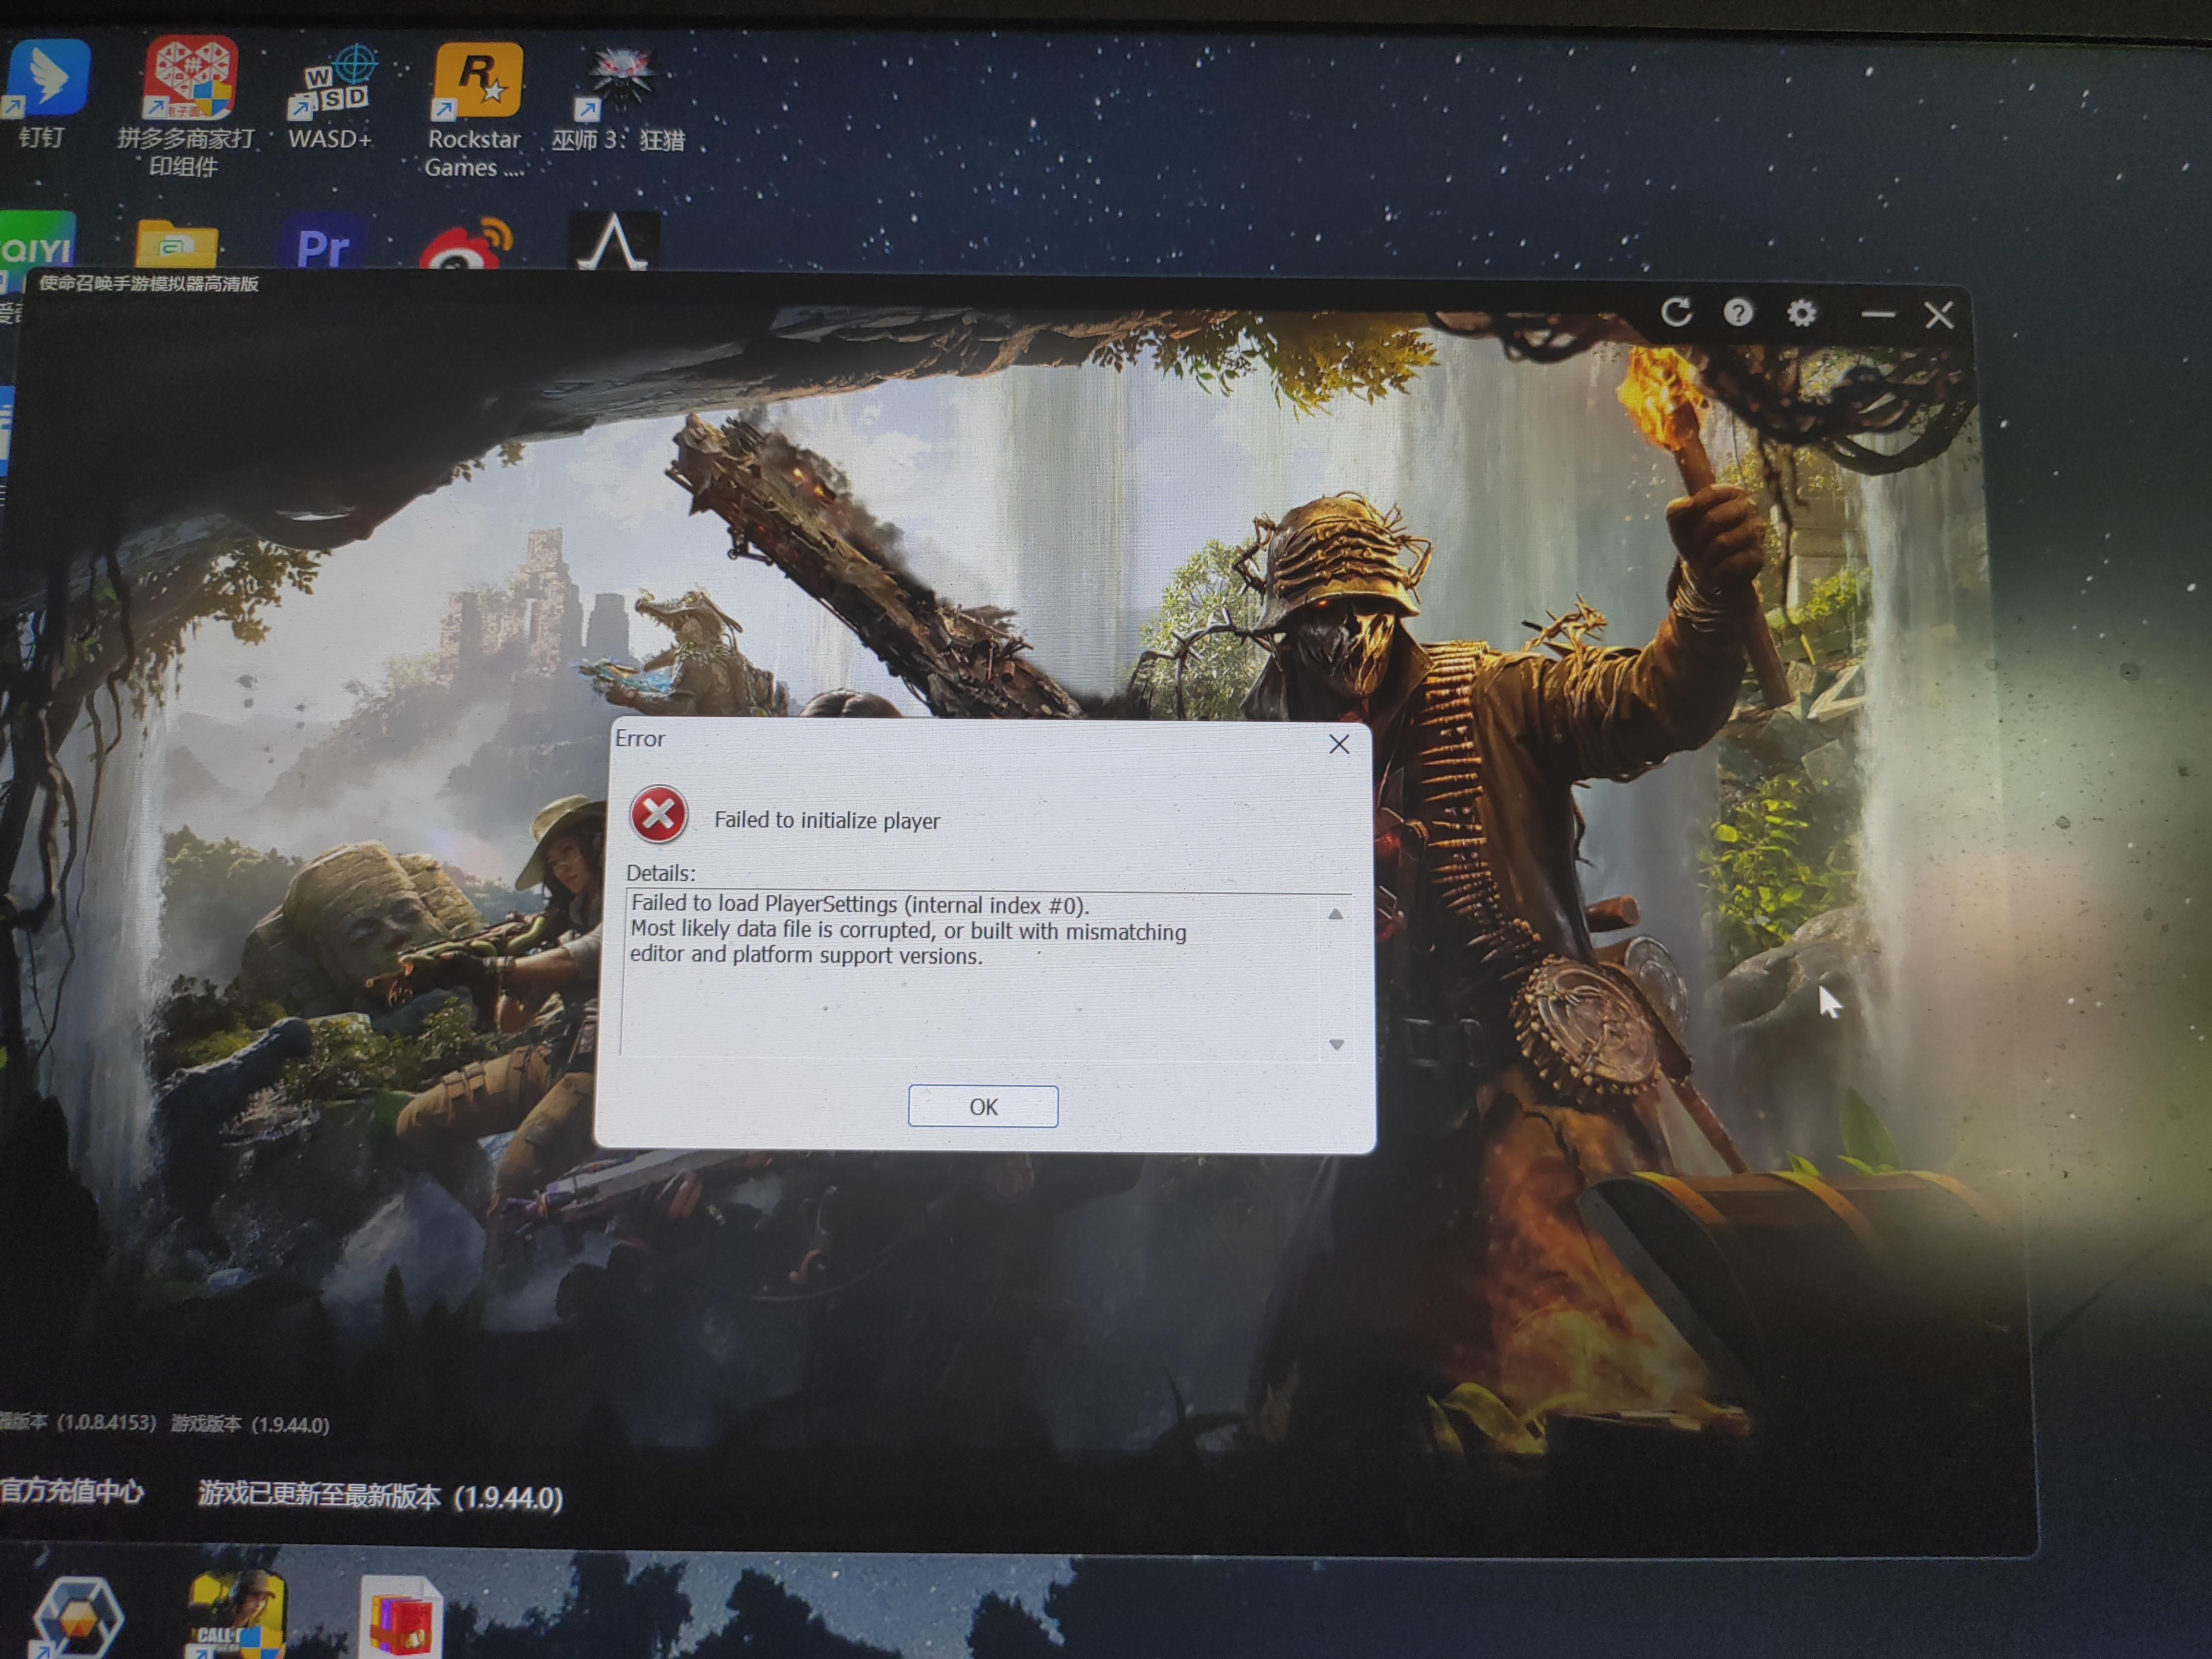The image size is (2212, 1659).
Task: Open the 钉钉 desktop shortcut
Action: point(44,95)
